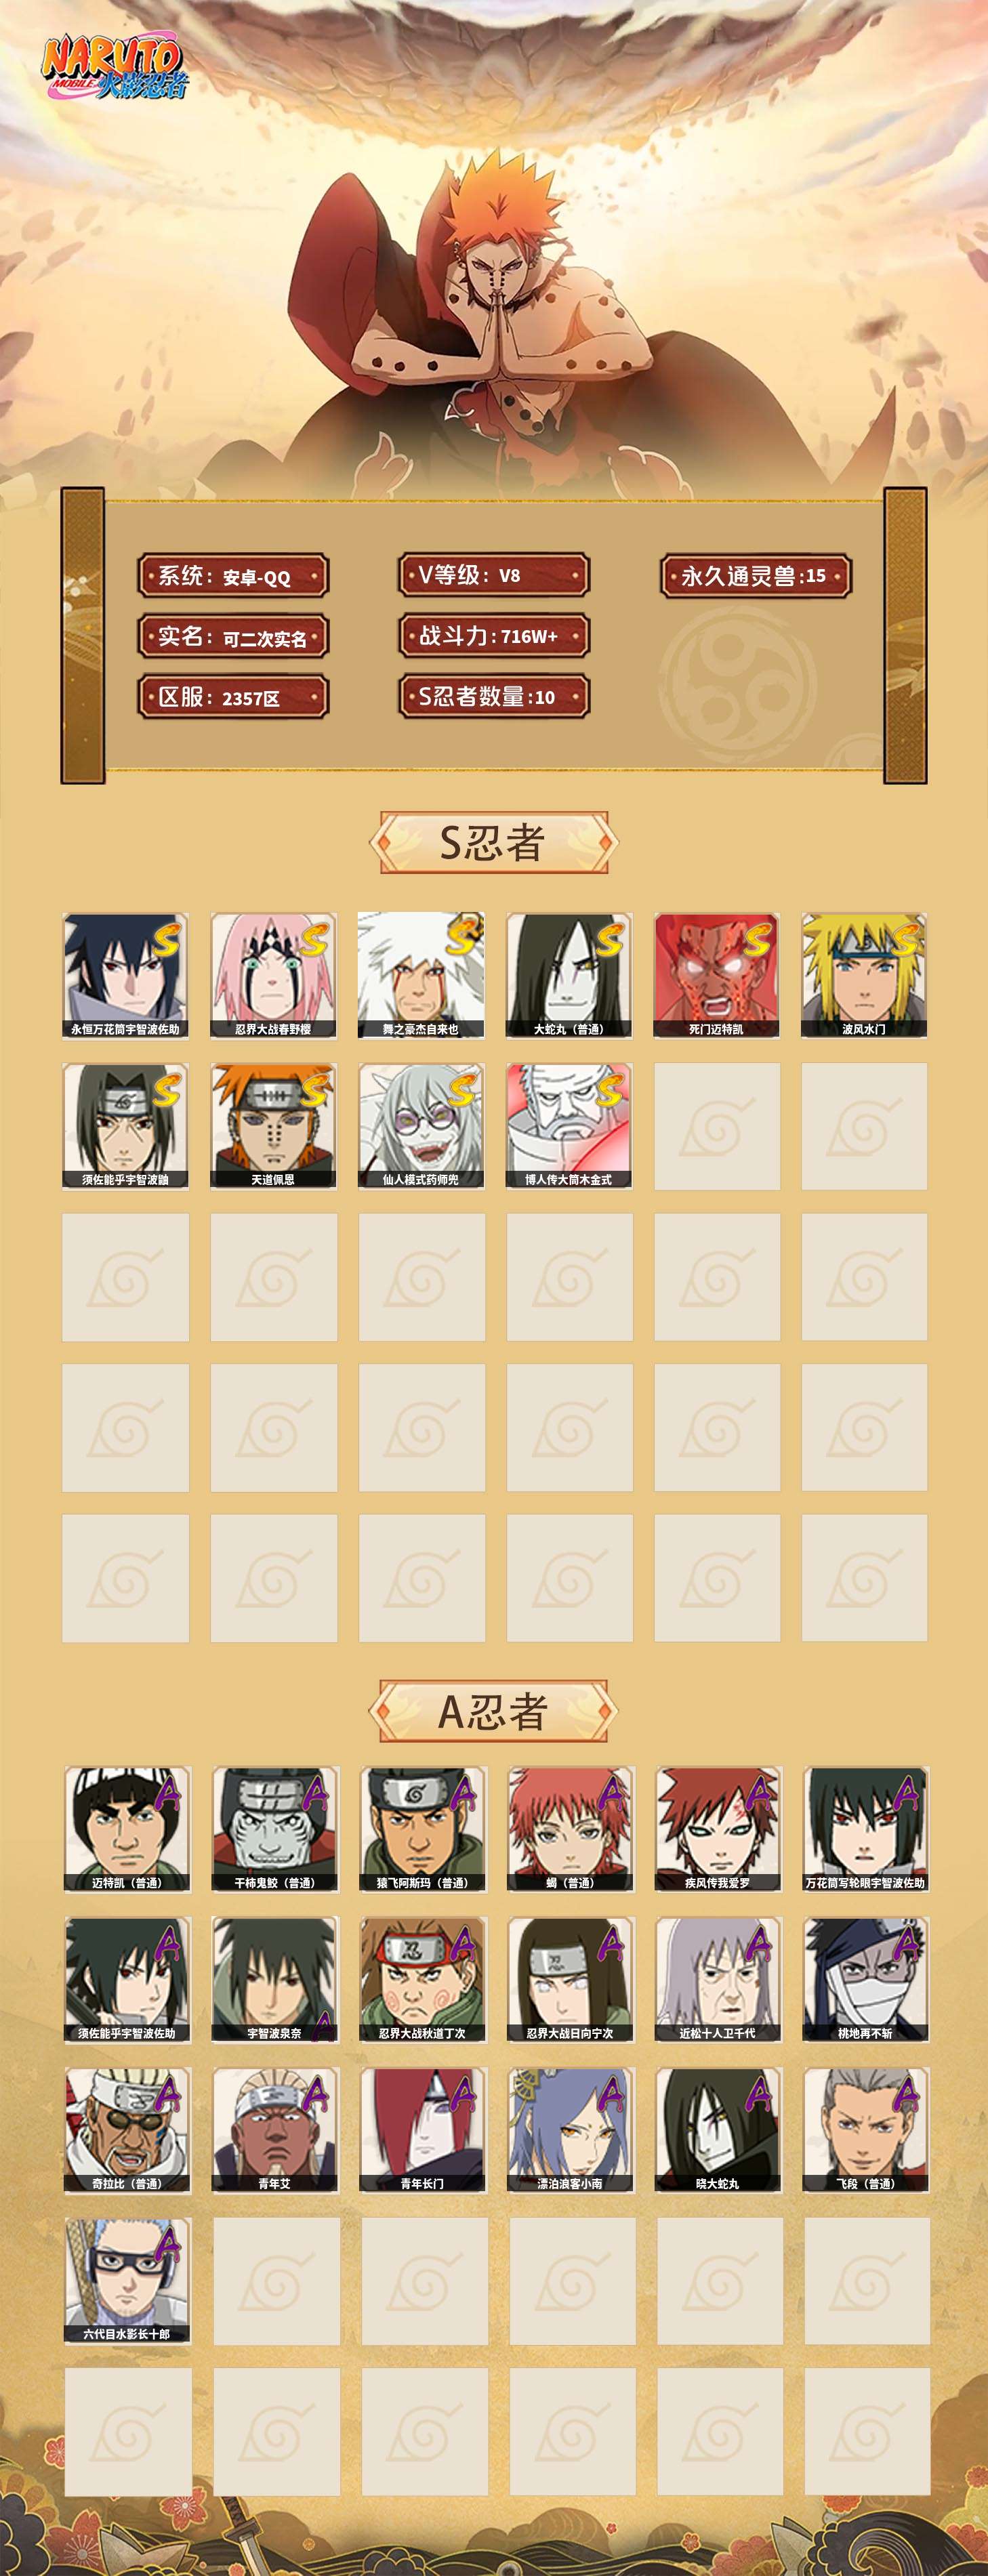The image size is (988, 2576).
Task: Click the 舞之豪杰自来也 ninja thumbnail
Action: 421,975
